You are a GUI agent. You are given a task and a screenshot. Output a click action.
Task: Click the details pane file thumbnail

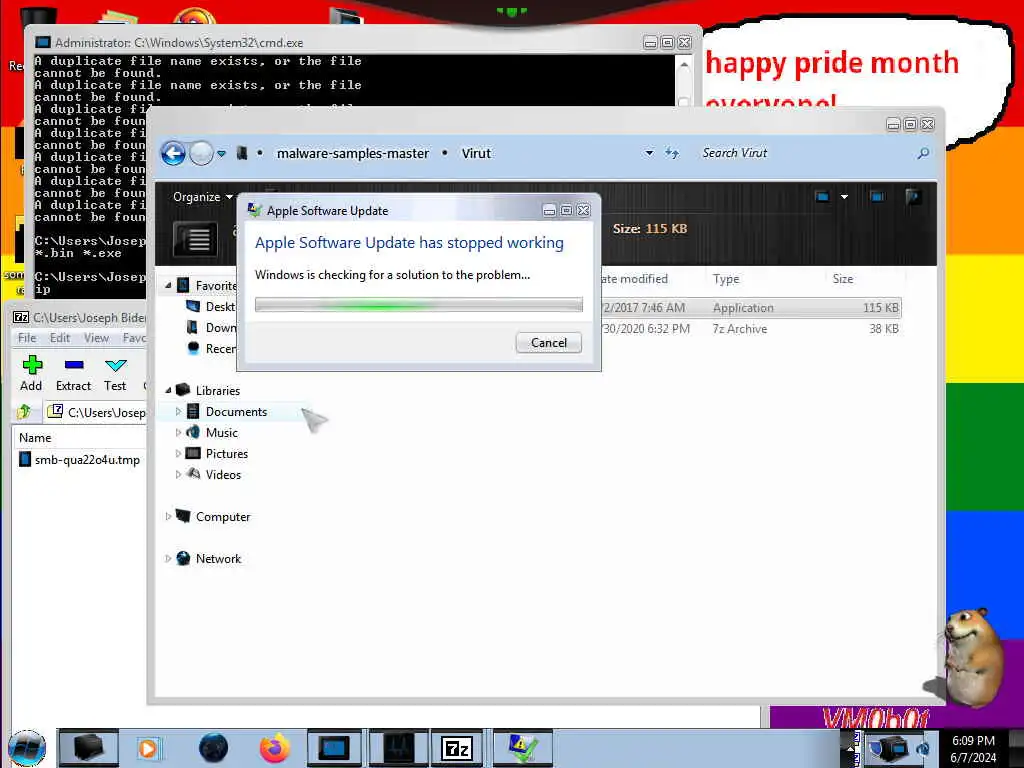click(x=195, y=239)
